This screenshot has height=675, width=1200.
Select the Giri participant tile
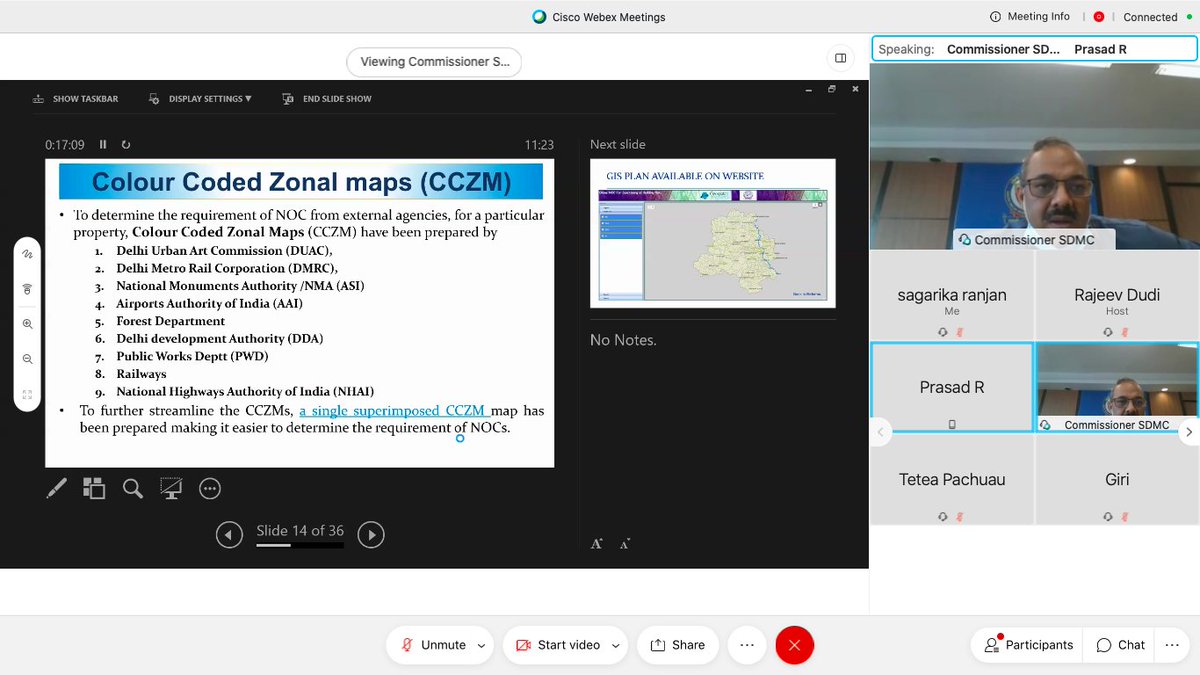tap(1117, 480)
